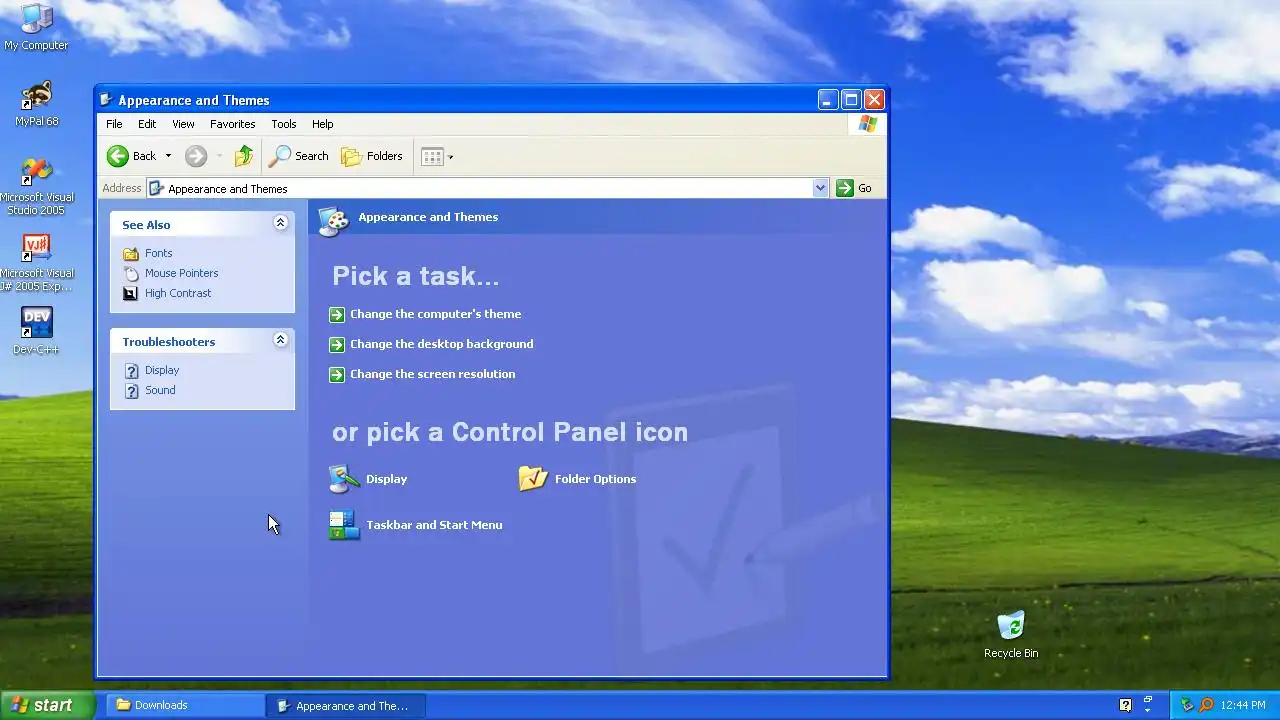
Task: Click the Start button
Action: [x=47, y=705]
